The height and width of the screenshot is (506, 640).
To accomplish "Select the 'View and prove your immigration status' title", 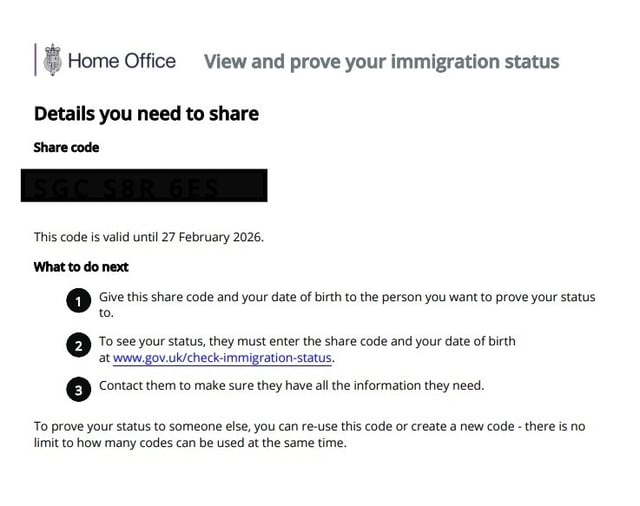I will pyautogui.click(x=381, y=62).
